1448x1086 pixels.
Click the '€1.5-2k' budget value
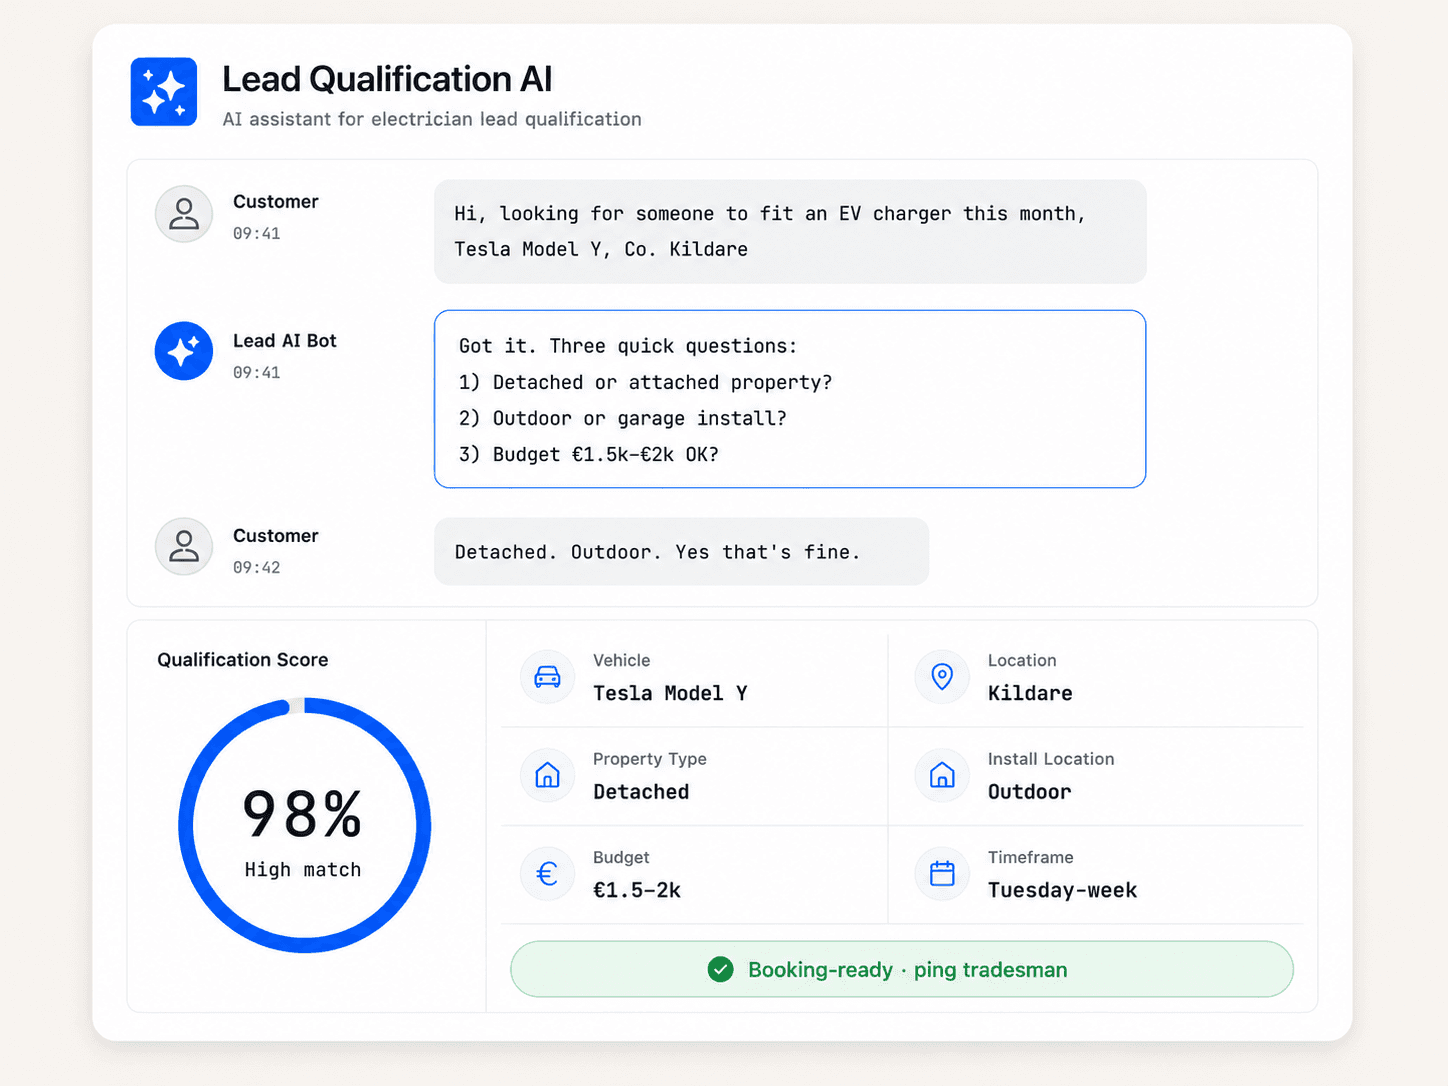[x=637, y=890]
